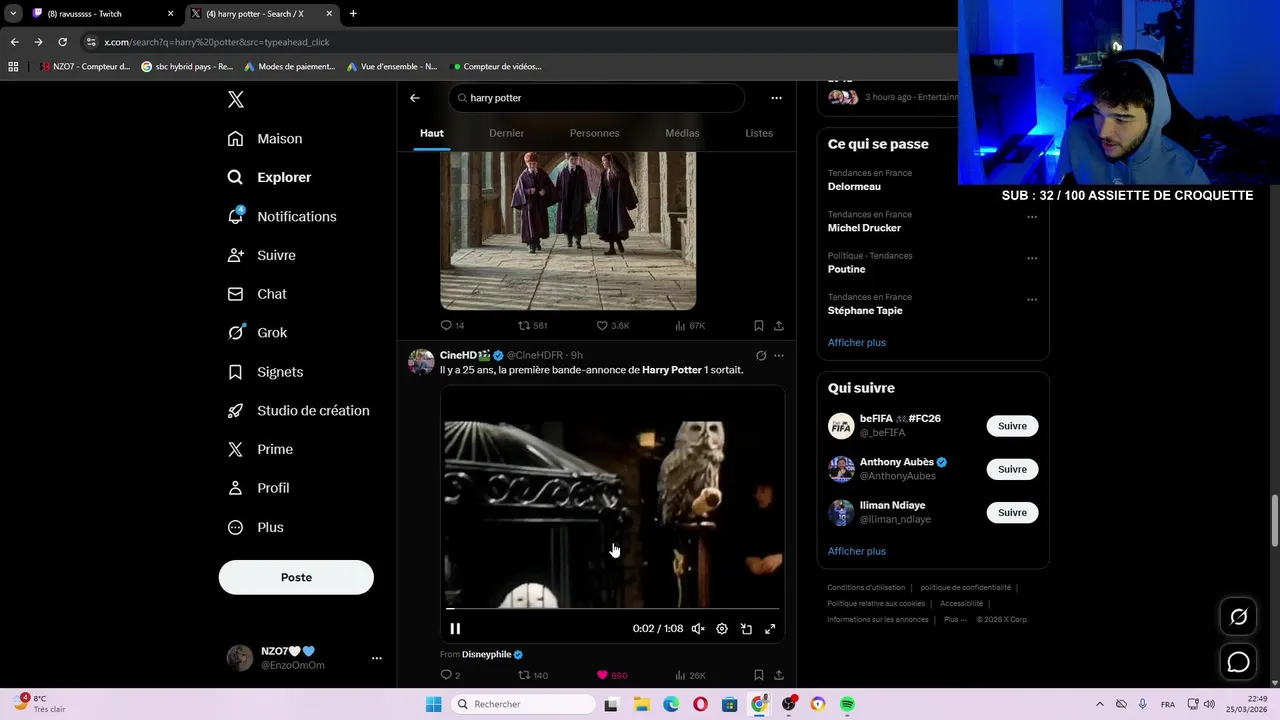The image size is (1280, 720).
Task: Open options for Poutine trend
Action: [1032, 258]
